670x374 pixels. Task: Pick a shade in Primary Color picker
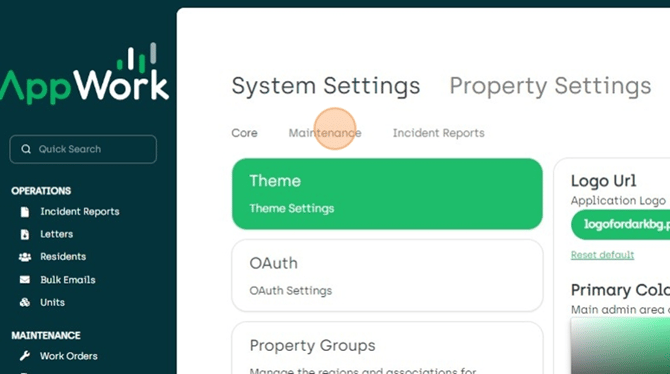(x=620, y=346)
